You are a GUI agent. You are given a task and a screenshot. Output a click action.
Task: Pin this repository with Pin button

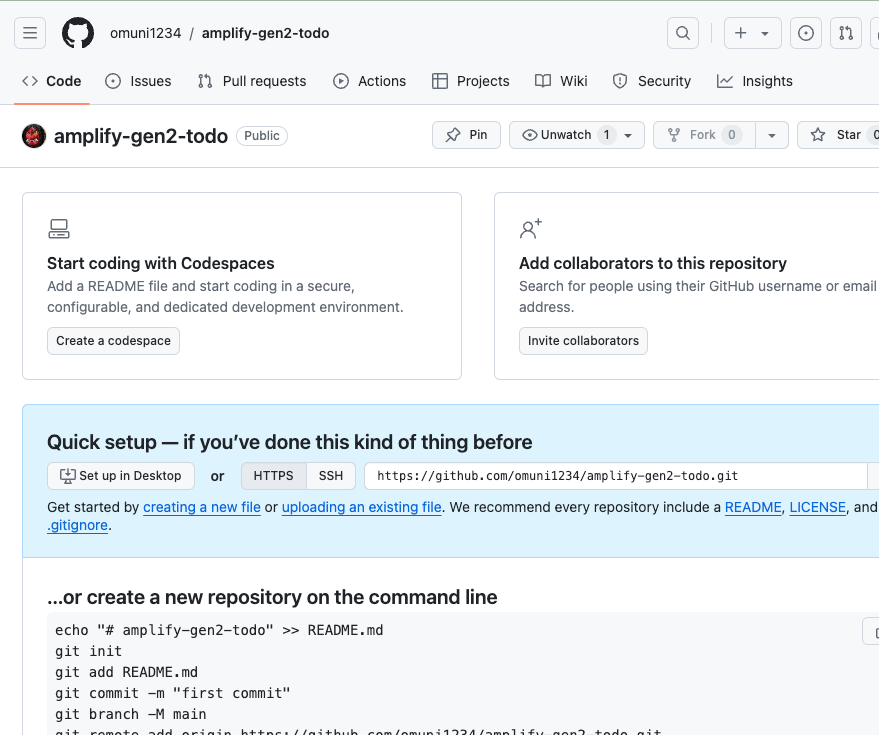466,135
